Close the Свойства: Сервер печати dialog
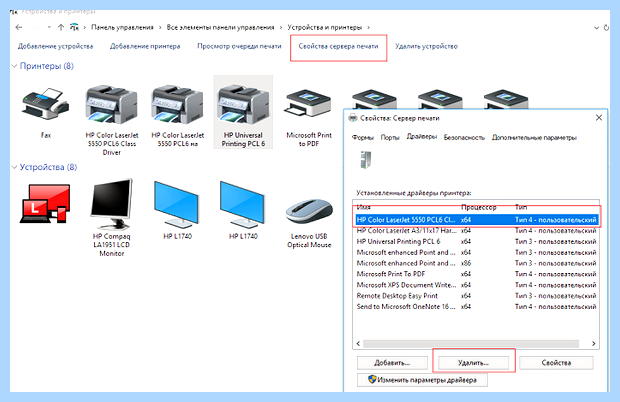620x402 pixels. click(x=599, y=118)
